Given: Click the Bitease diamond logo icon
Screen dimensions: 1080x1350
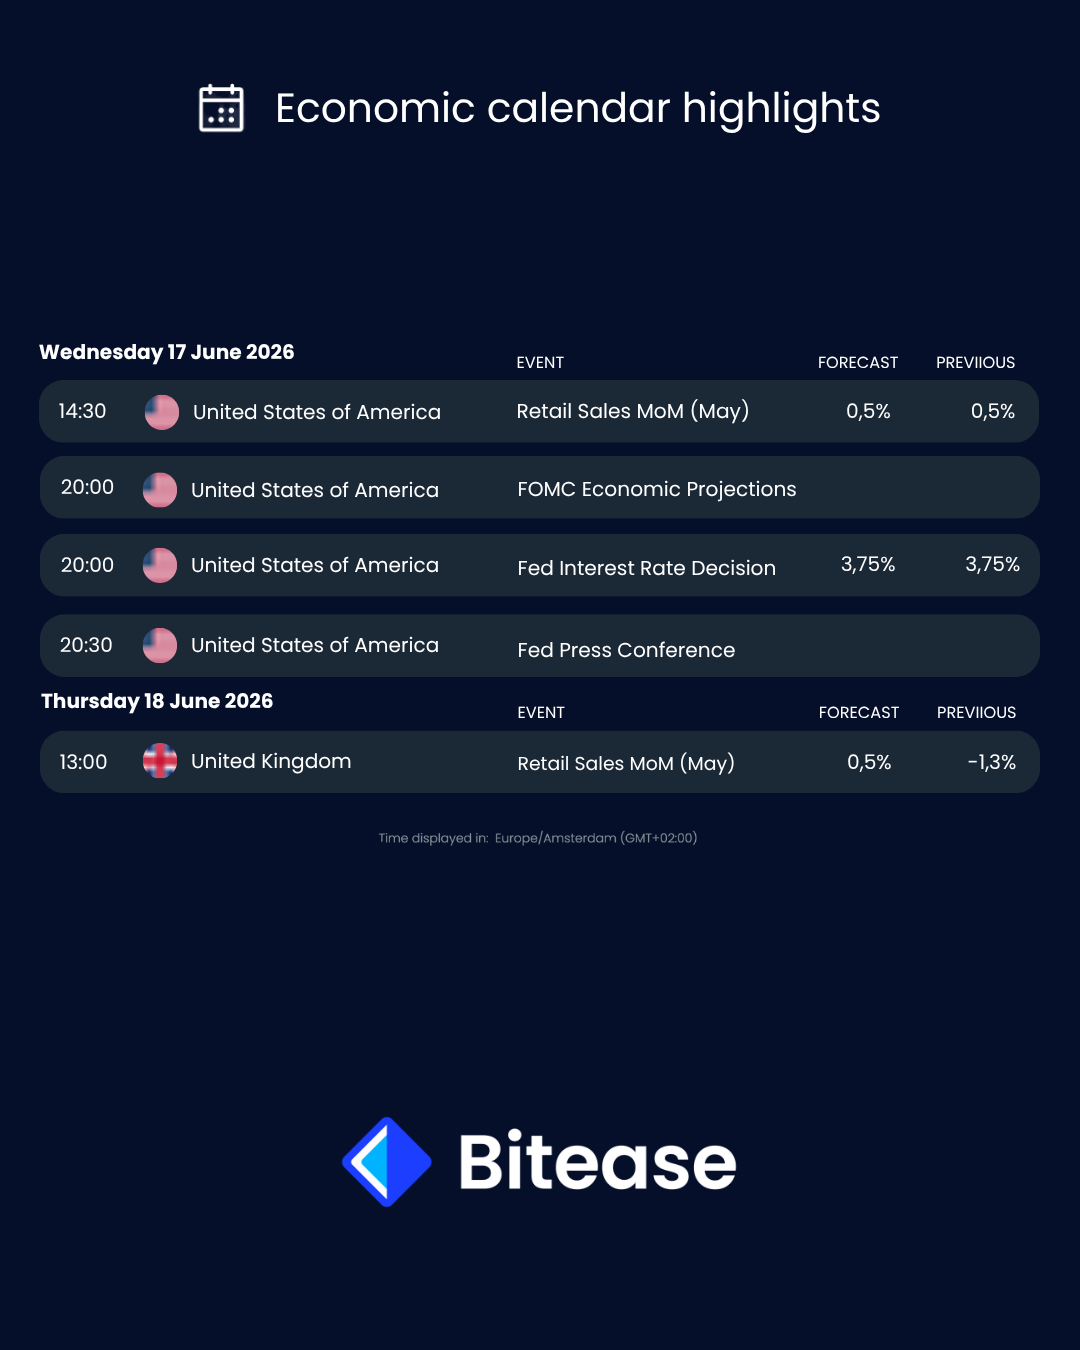Looking at the screenshot, I should (x=387, y=1162).
